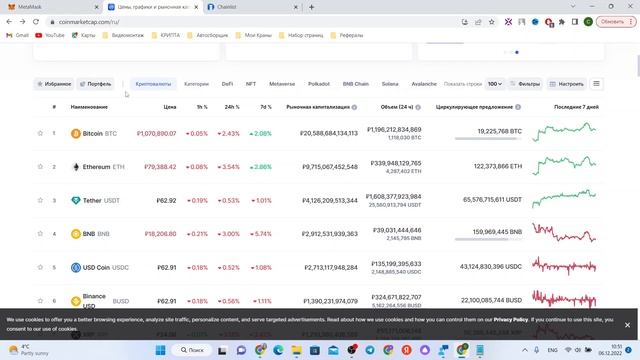
Task: Star USD Coin as a favorite
Action: [x=40, y=267]
